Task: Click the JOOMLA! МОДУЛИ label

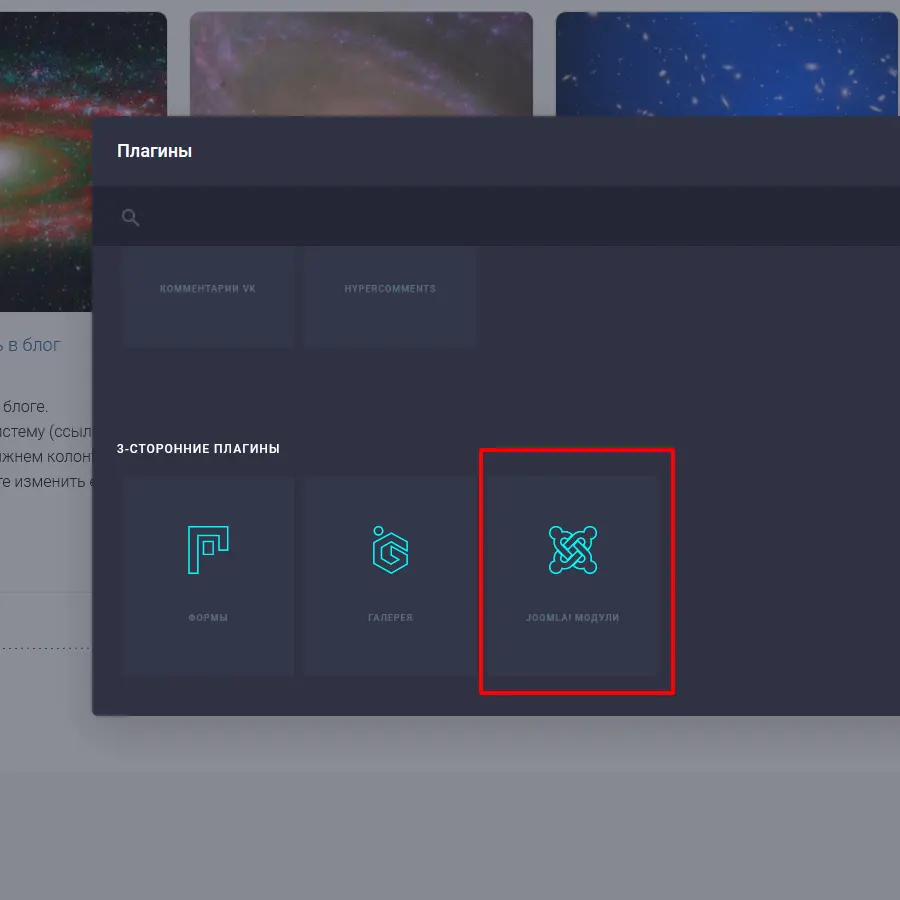Action: click(572, 618)
